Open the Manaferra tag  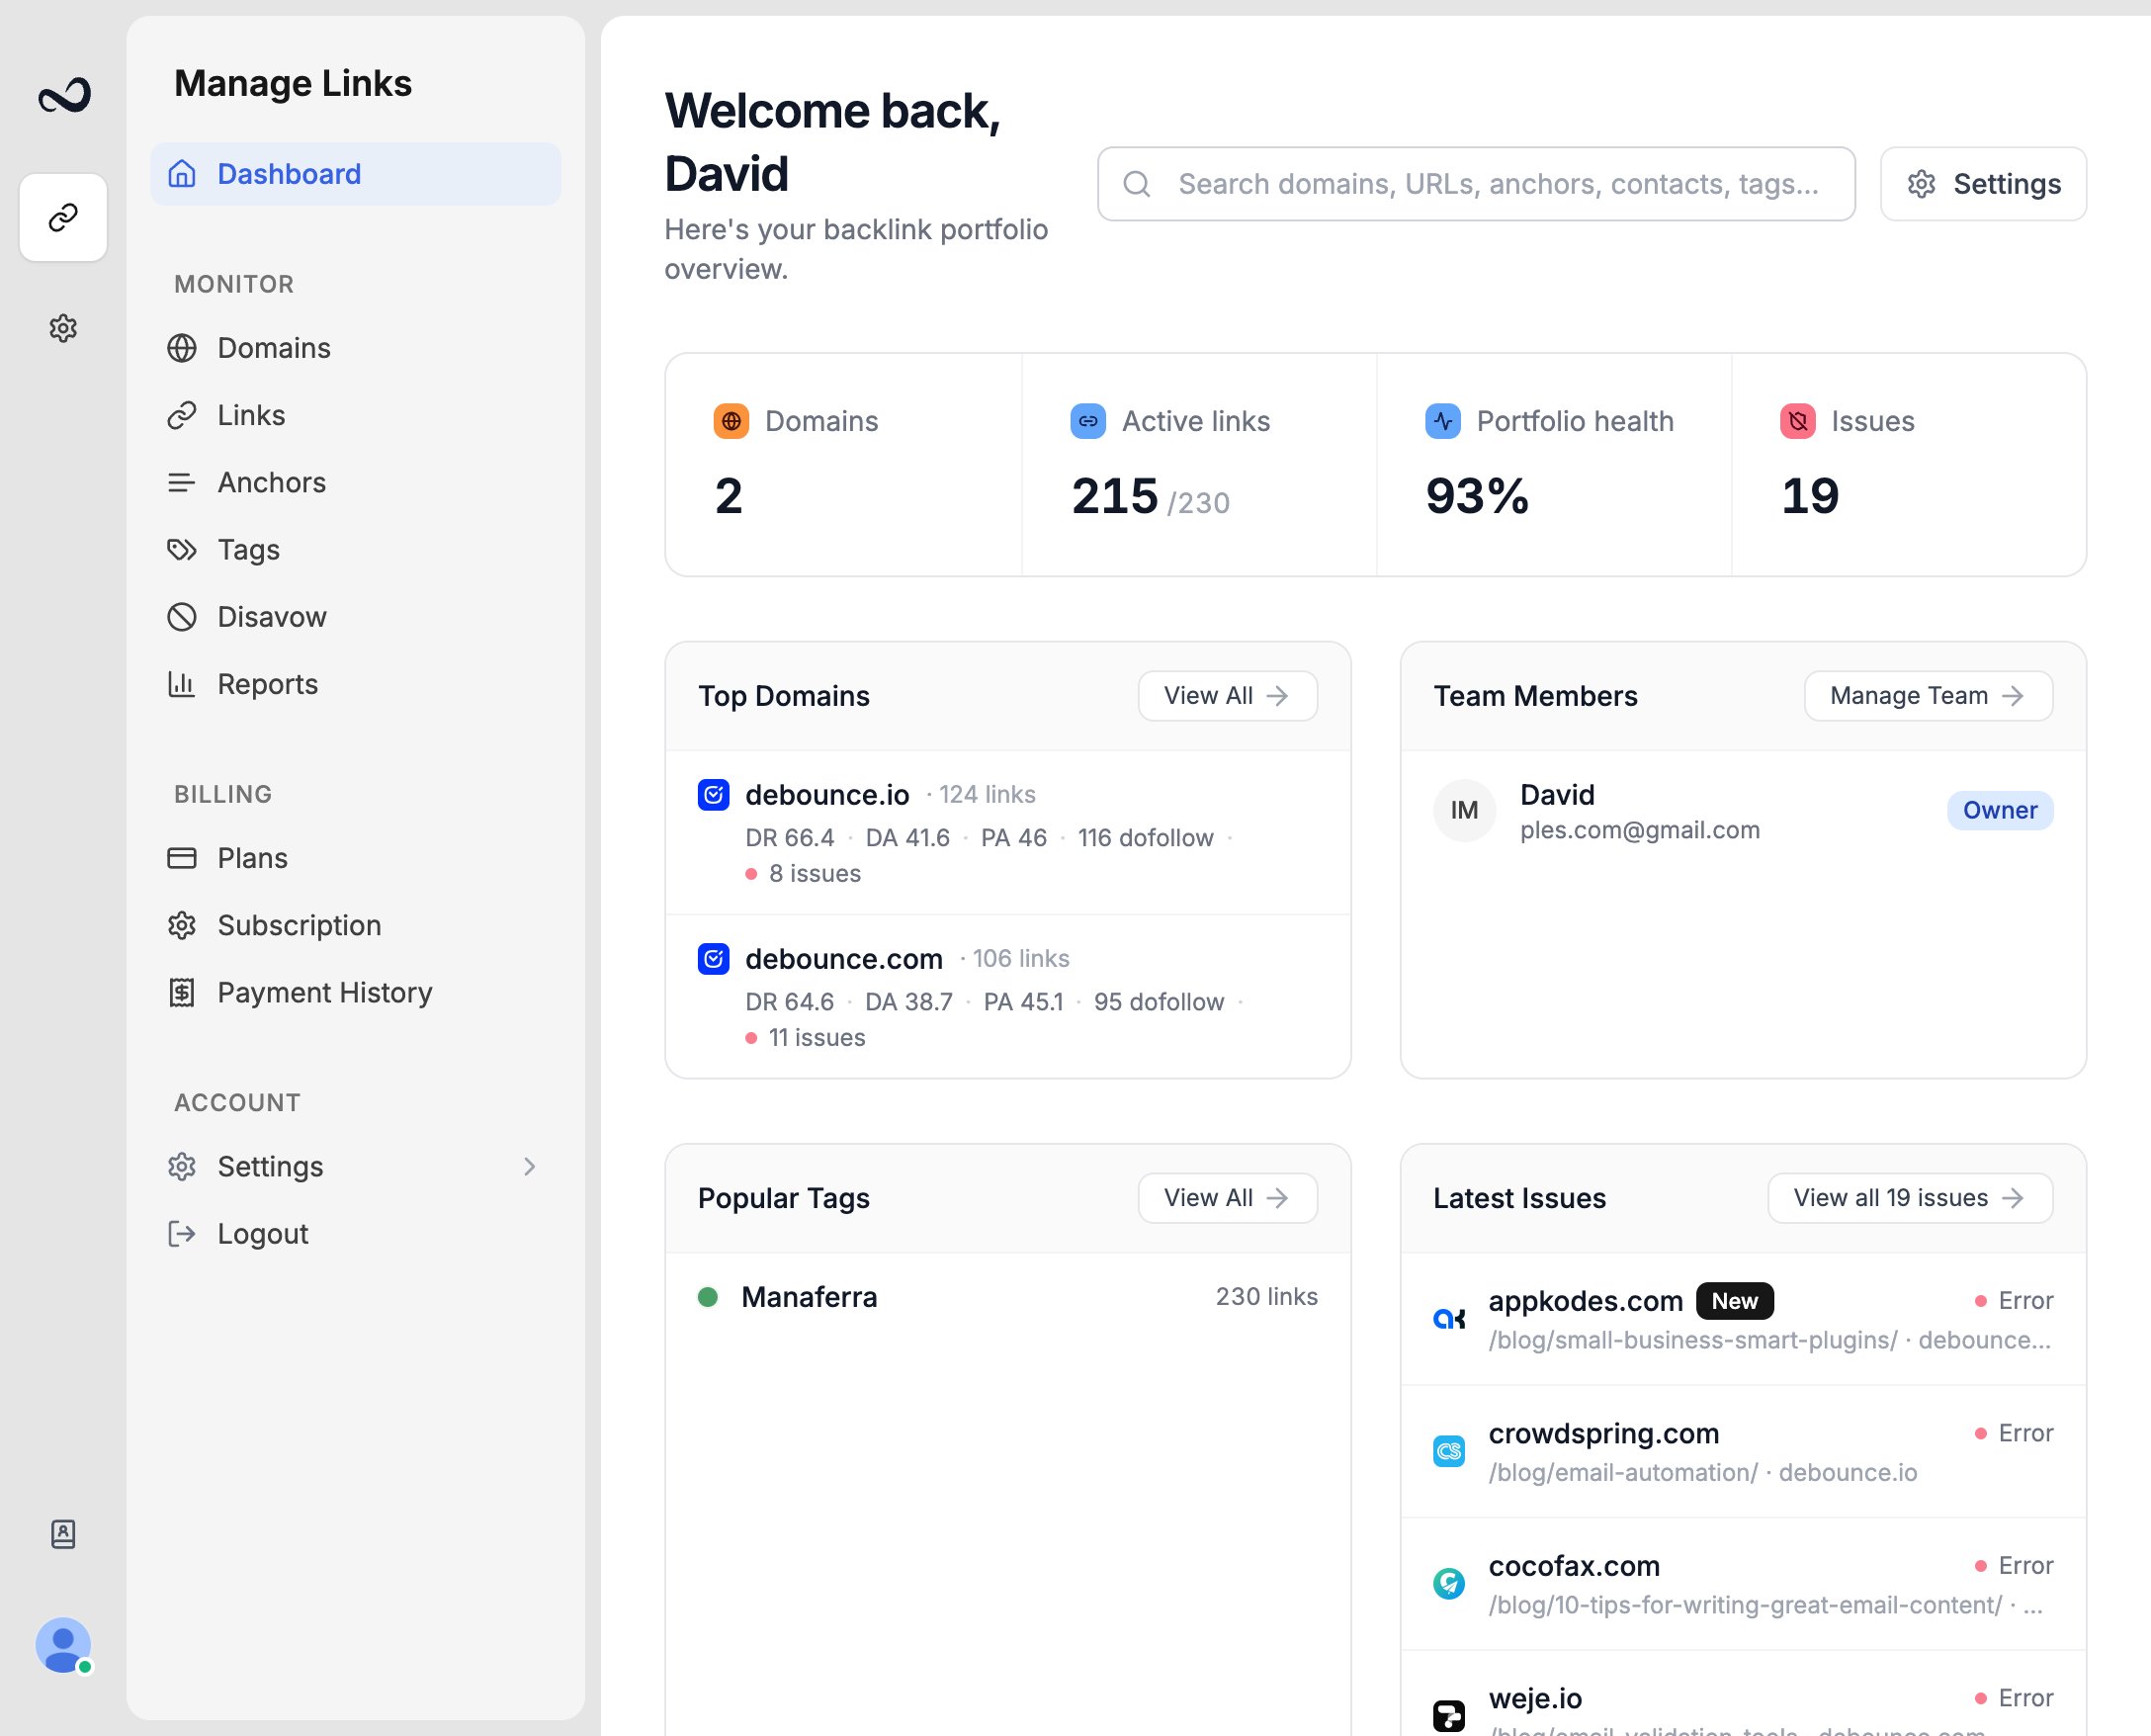[1008, 1297]
